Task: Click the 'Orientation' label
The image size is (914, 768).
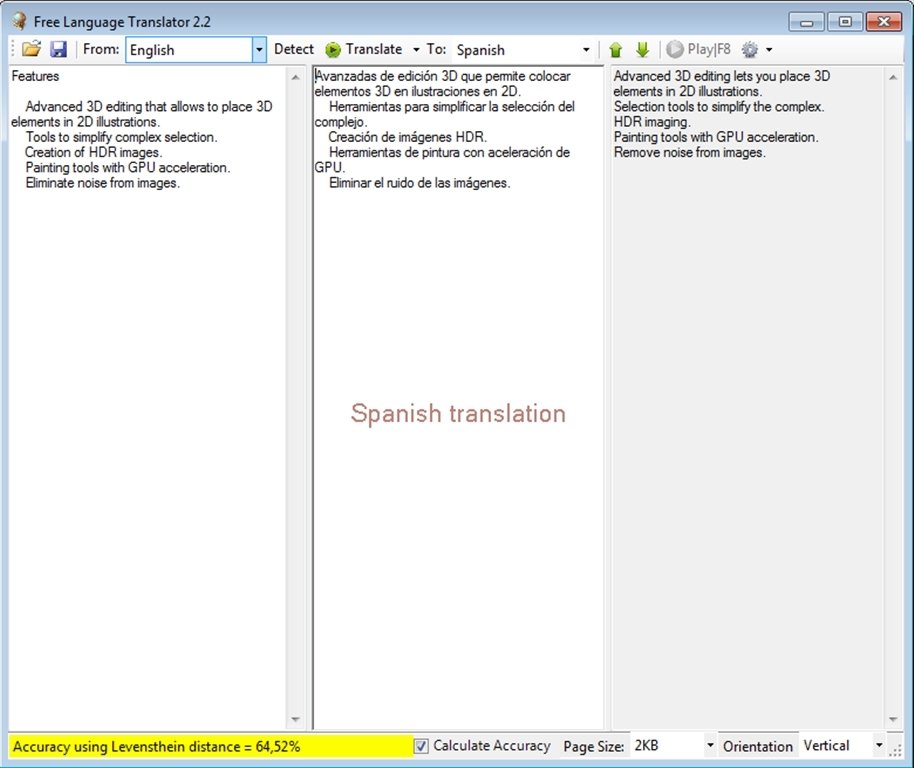Action: pos(758,746)
